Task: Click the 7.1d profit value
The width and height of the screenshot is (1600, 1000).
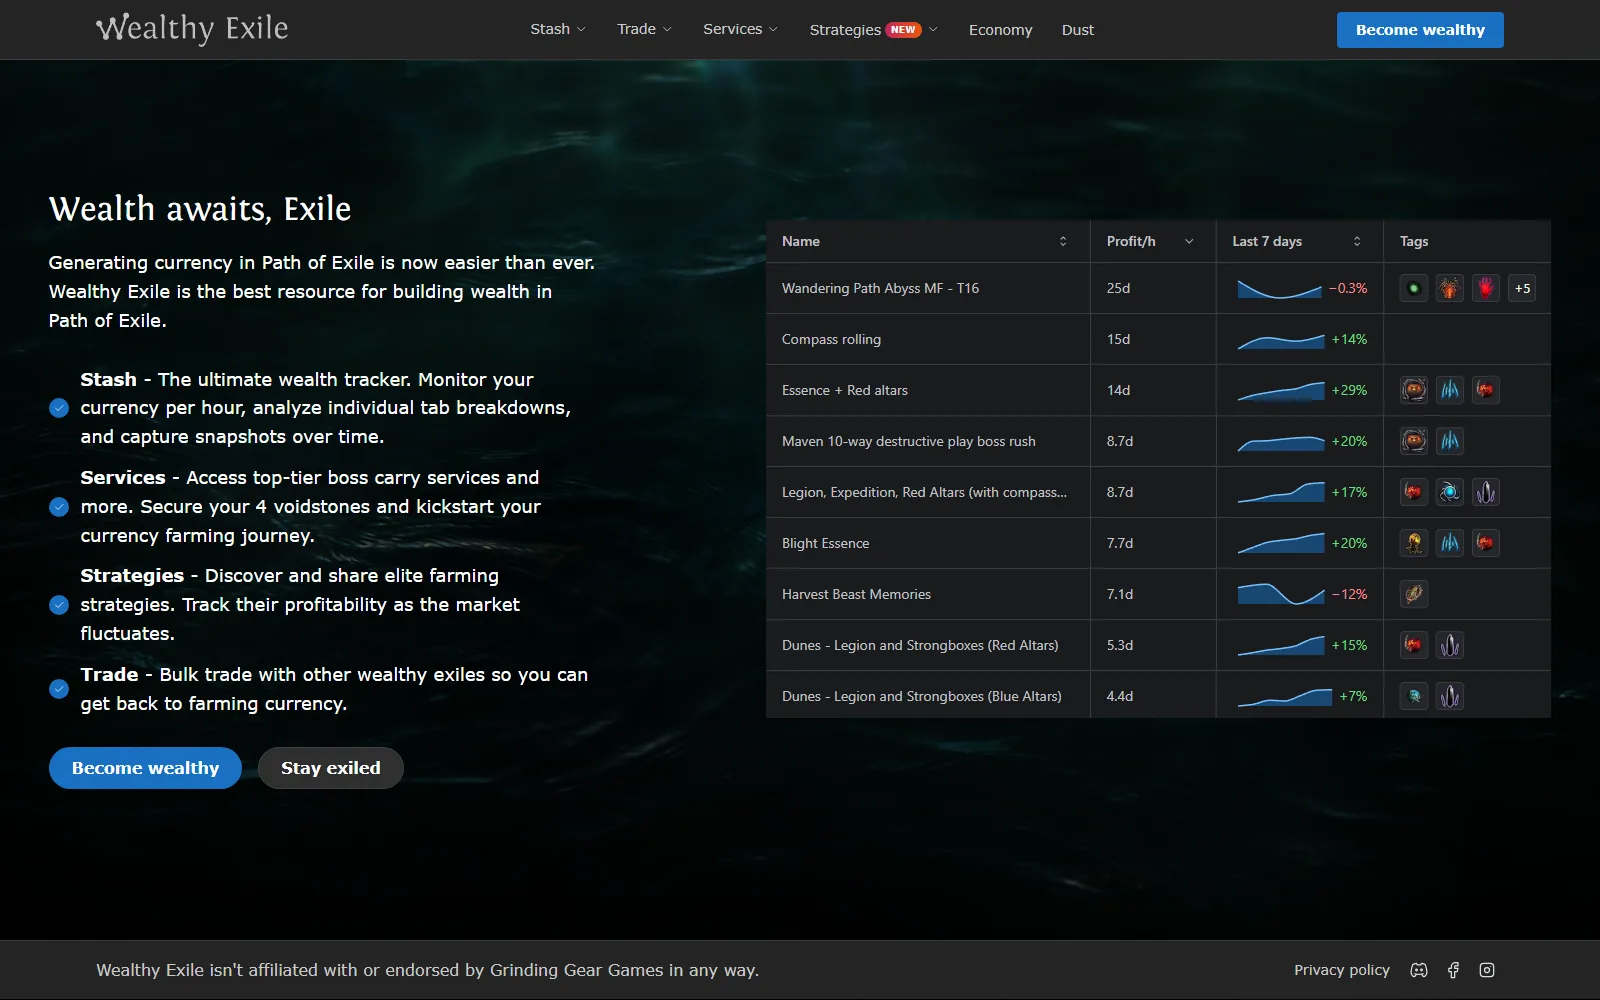Action: pos(1120,594)
